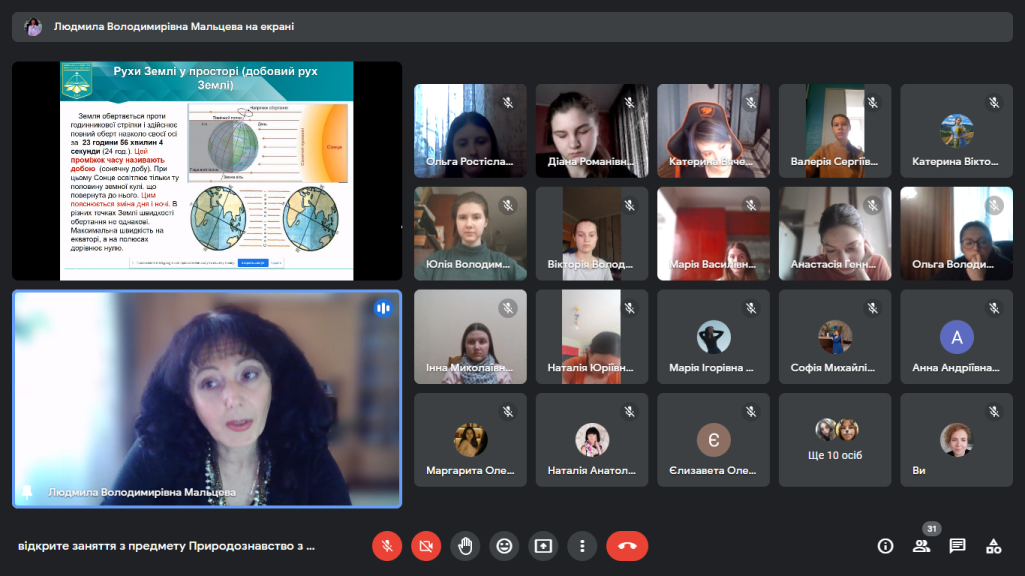1025x576 pixels.
Task: Click your own avatar on the Ви tile
Action: click(956, 440)
